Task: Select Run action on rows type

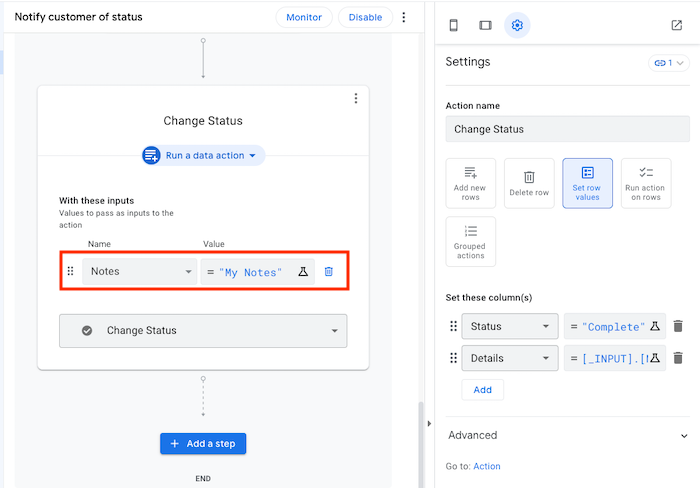Action: pyautogui.click(x=646, y=183)
